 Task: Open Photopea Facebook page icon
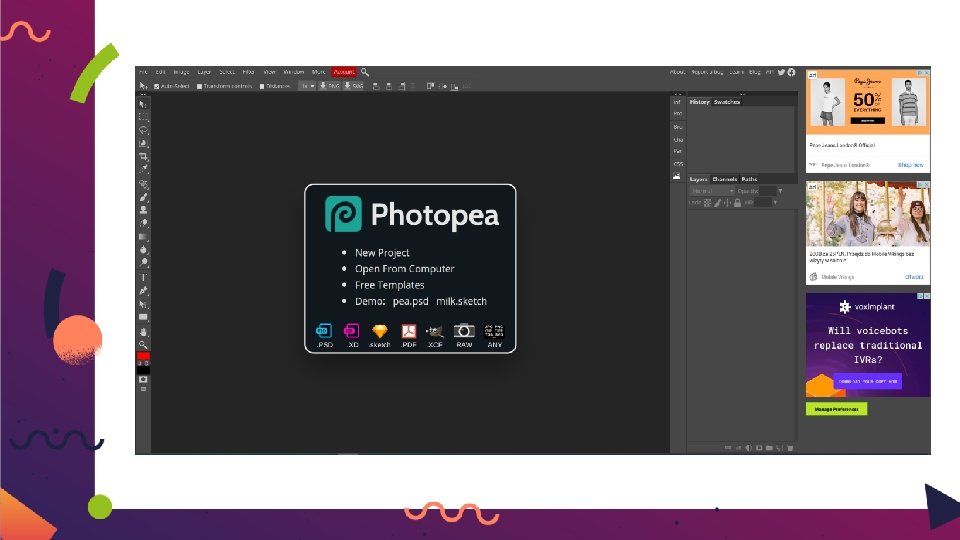coord(791,72)
